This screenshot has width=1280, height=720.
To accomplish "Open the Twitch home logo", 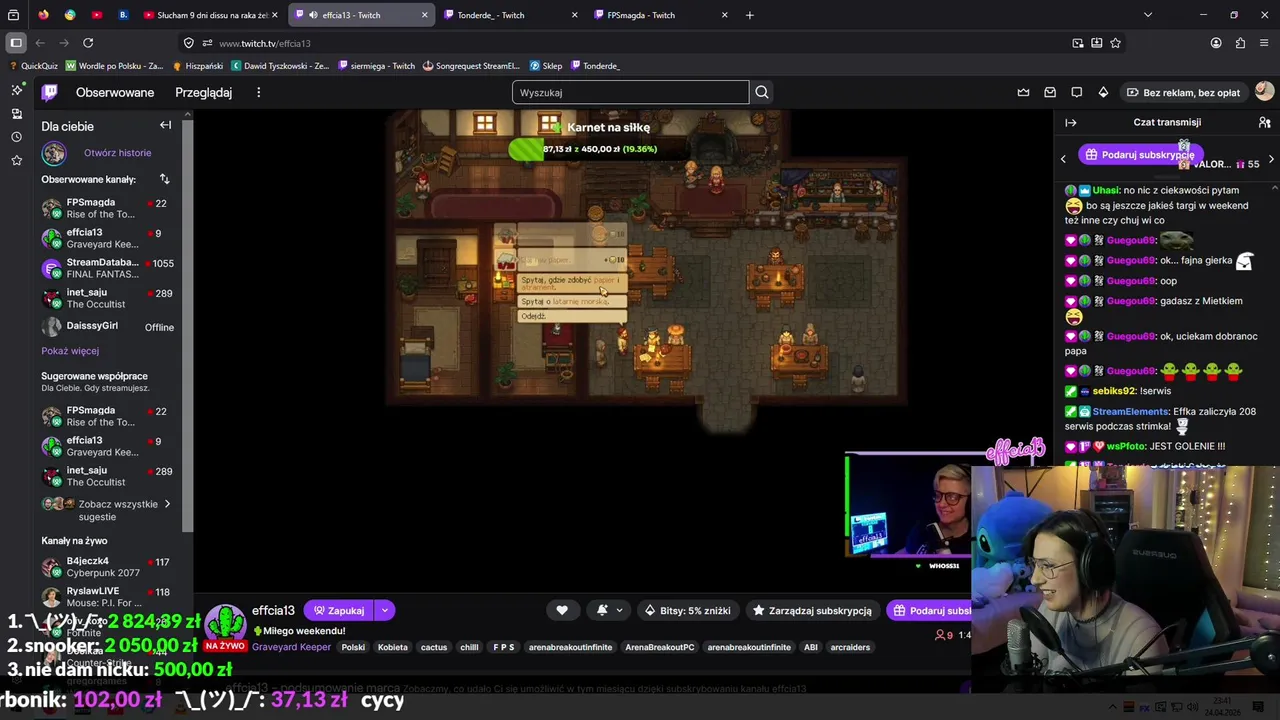I will tap(49, 92).
